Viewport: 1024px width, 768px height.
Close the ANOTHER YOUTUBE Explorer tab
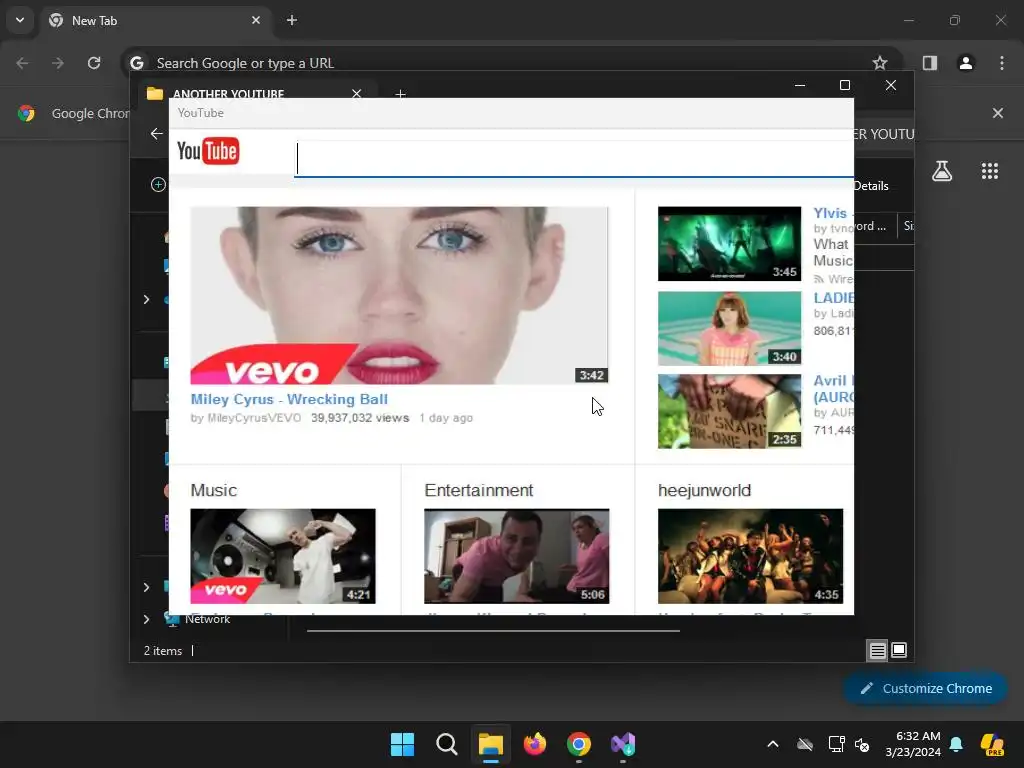tap(357, 93)
